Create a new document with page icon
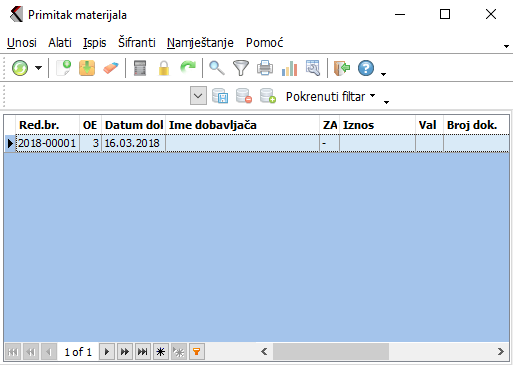The height and width of the screenshot is (365, 513). pyautogui.click(x=64, y=68)
